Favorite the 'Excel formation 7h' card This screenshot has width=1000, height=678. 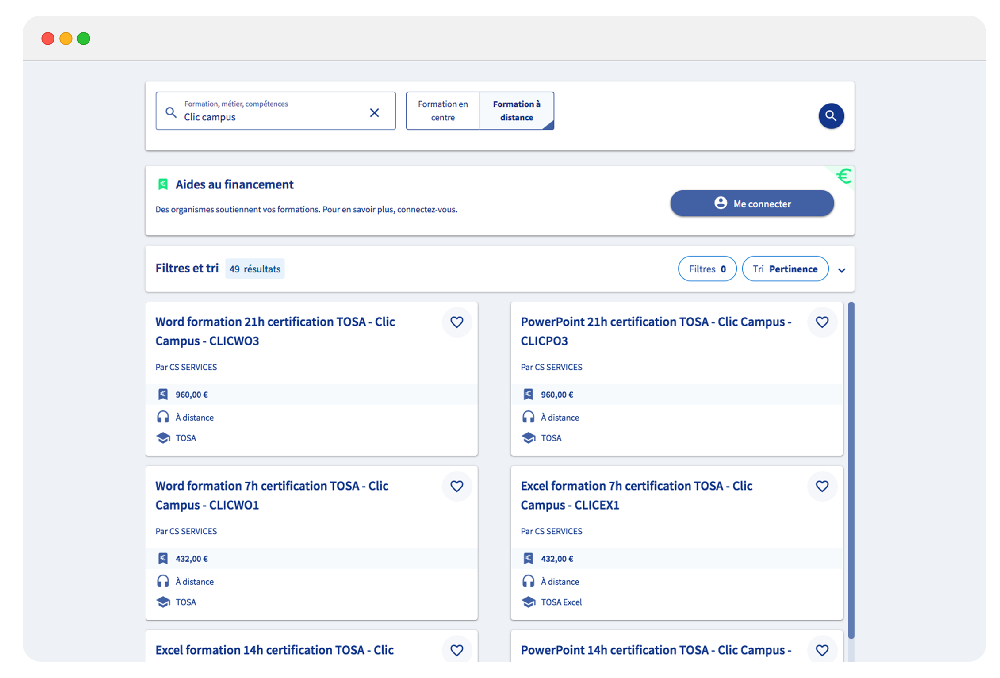coord(822,486)
